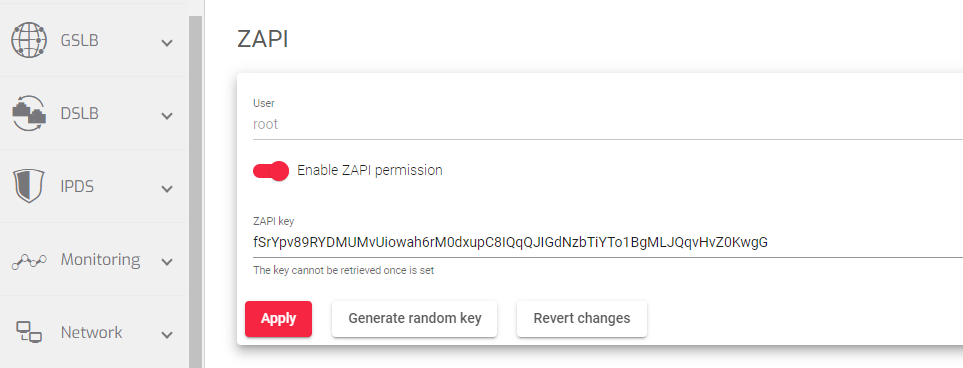The width and height of the screenshot is (963, 368).
Task: Expand the GSLB menu chevron
Action: tap(167, 43)
